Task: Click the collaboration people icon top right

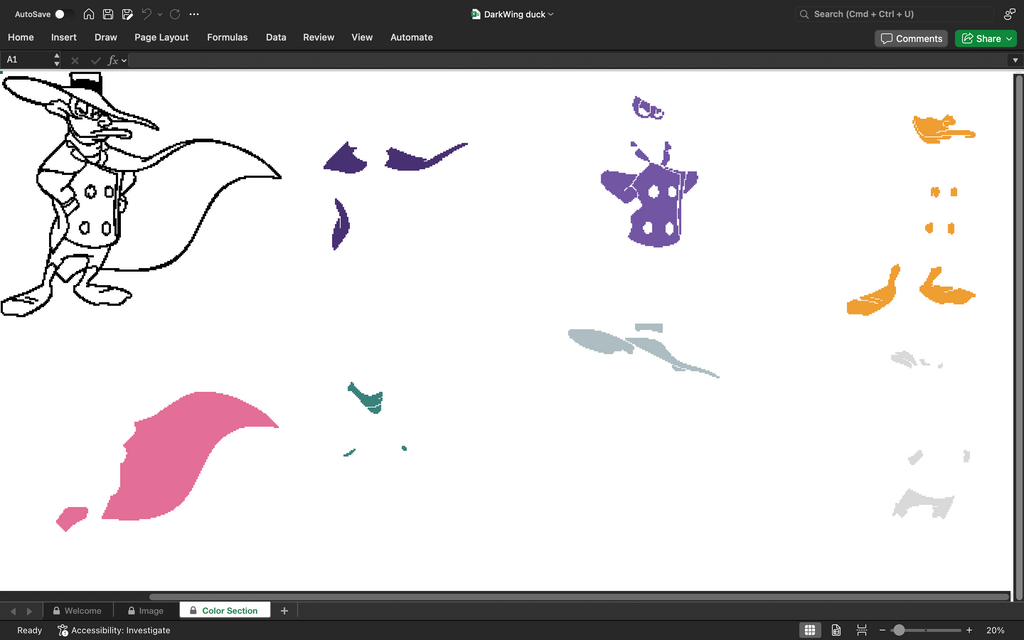Action: click(1010, 14)
